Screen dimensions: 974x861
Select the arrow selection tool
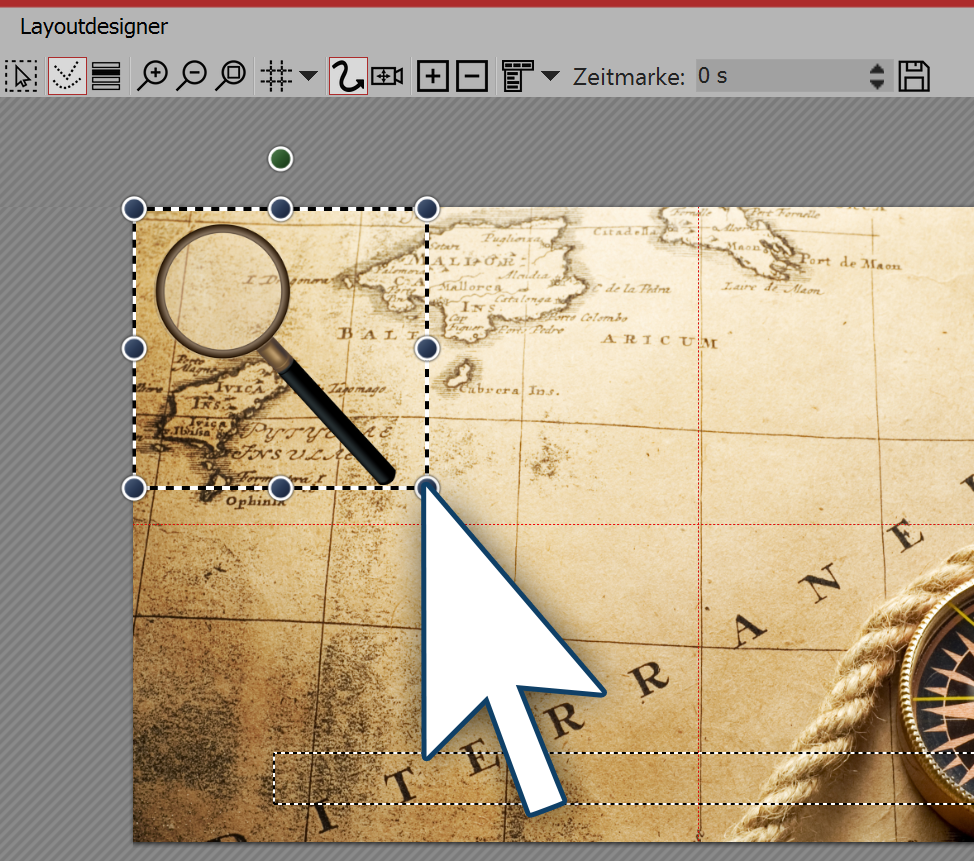click(21, 75)
